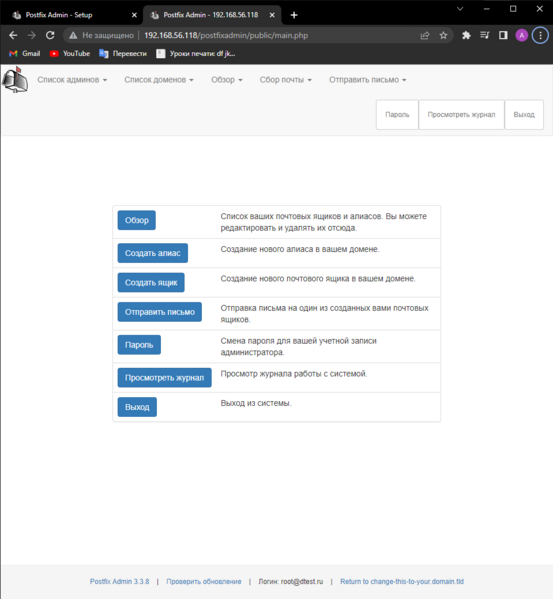This screenshot has width=553, height=599.
Task: Open the browser extensions puzzle icon
Action: click(x=466, y=36)
